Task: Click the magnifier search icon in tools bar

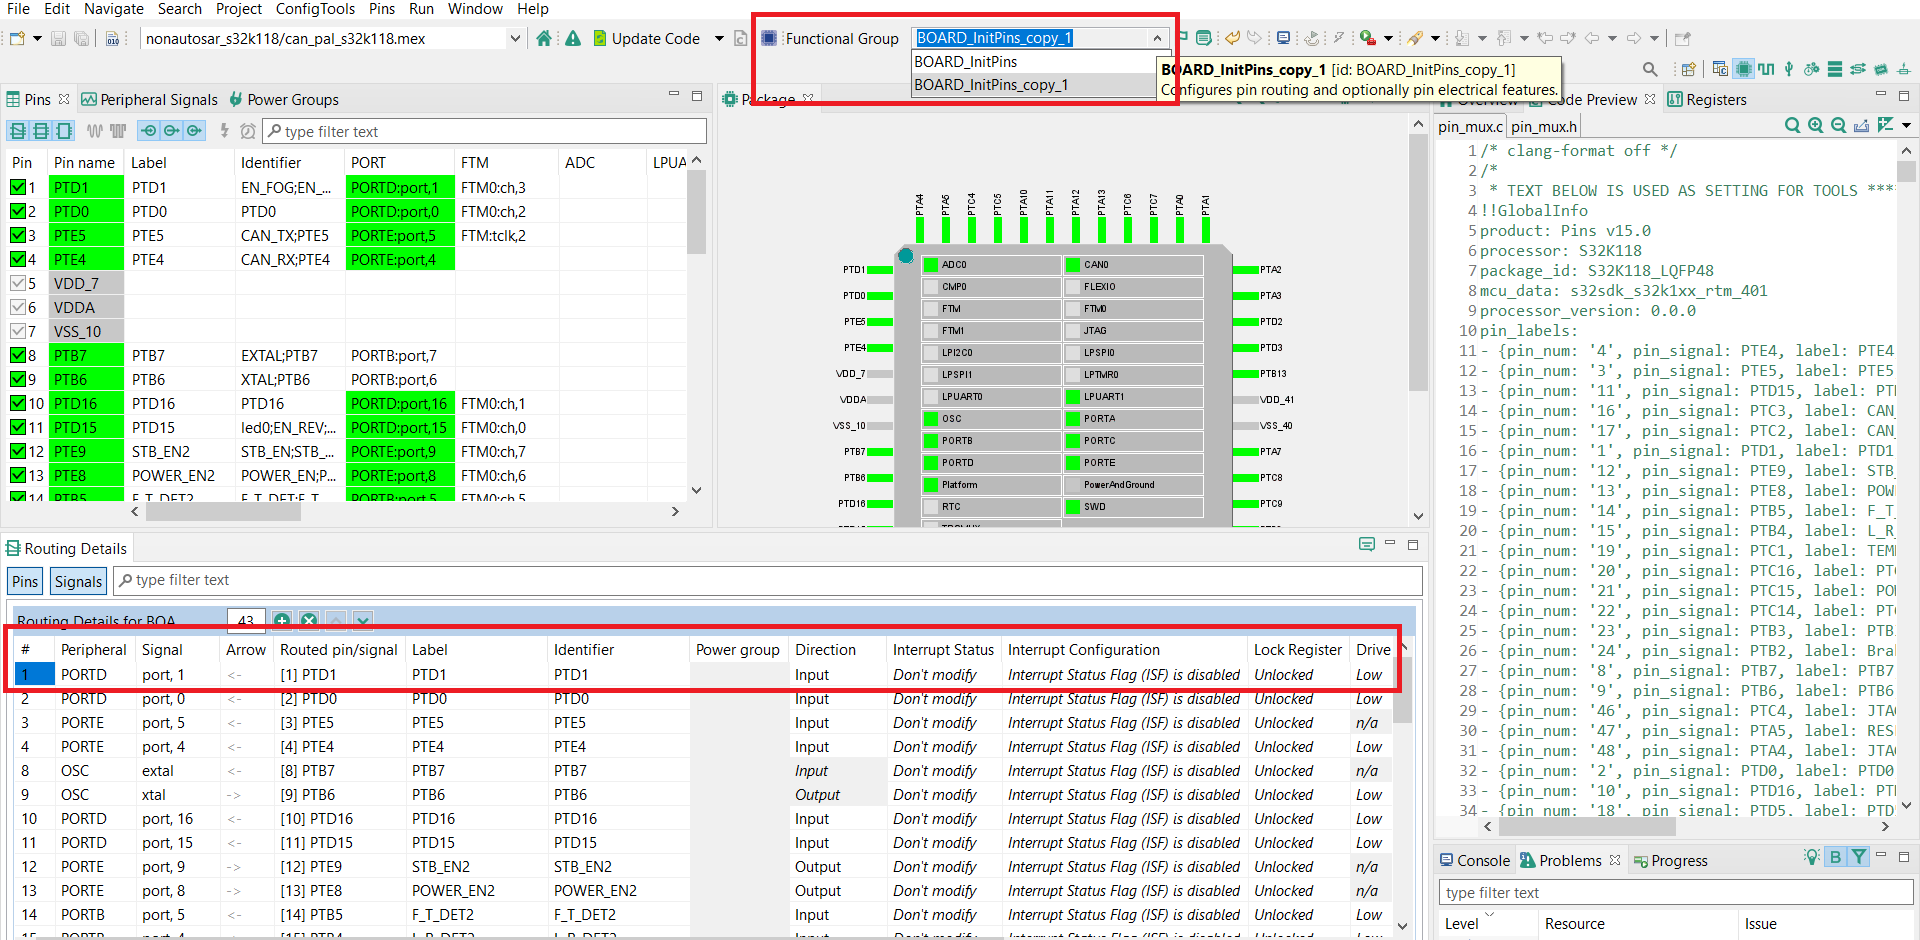Action: (1650, 69)
